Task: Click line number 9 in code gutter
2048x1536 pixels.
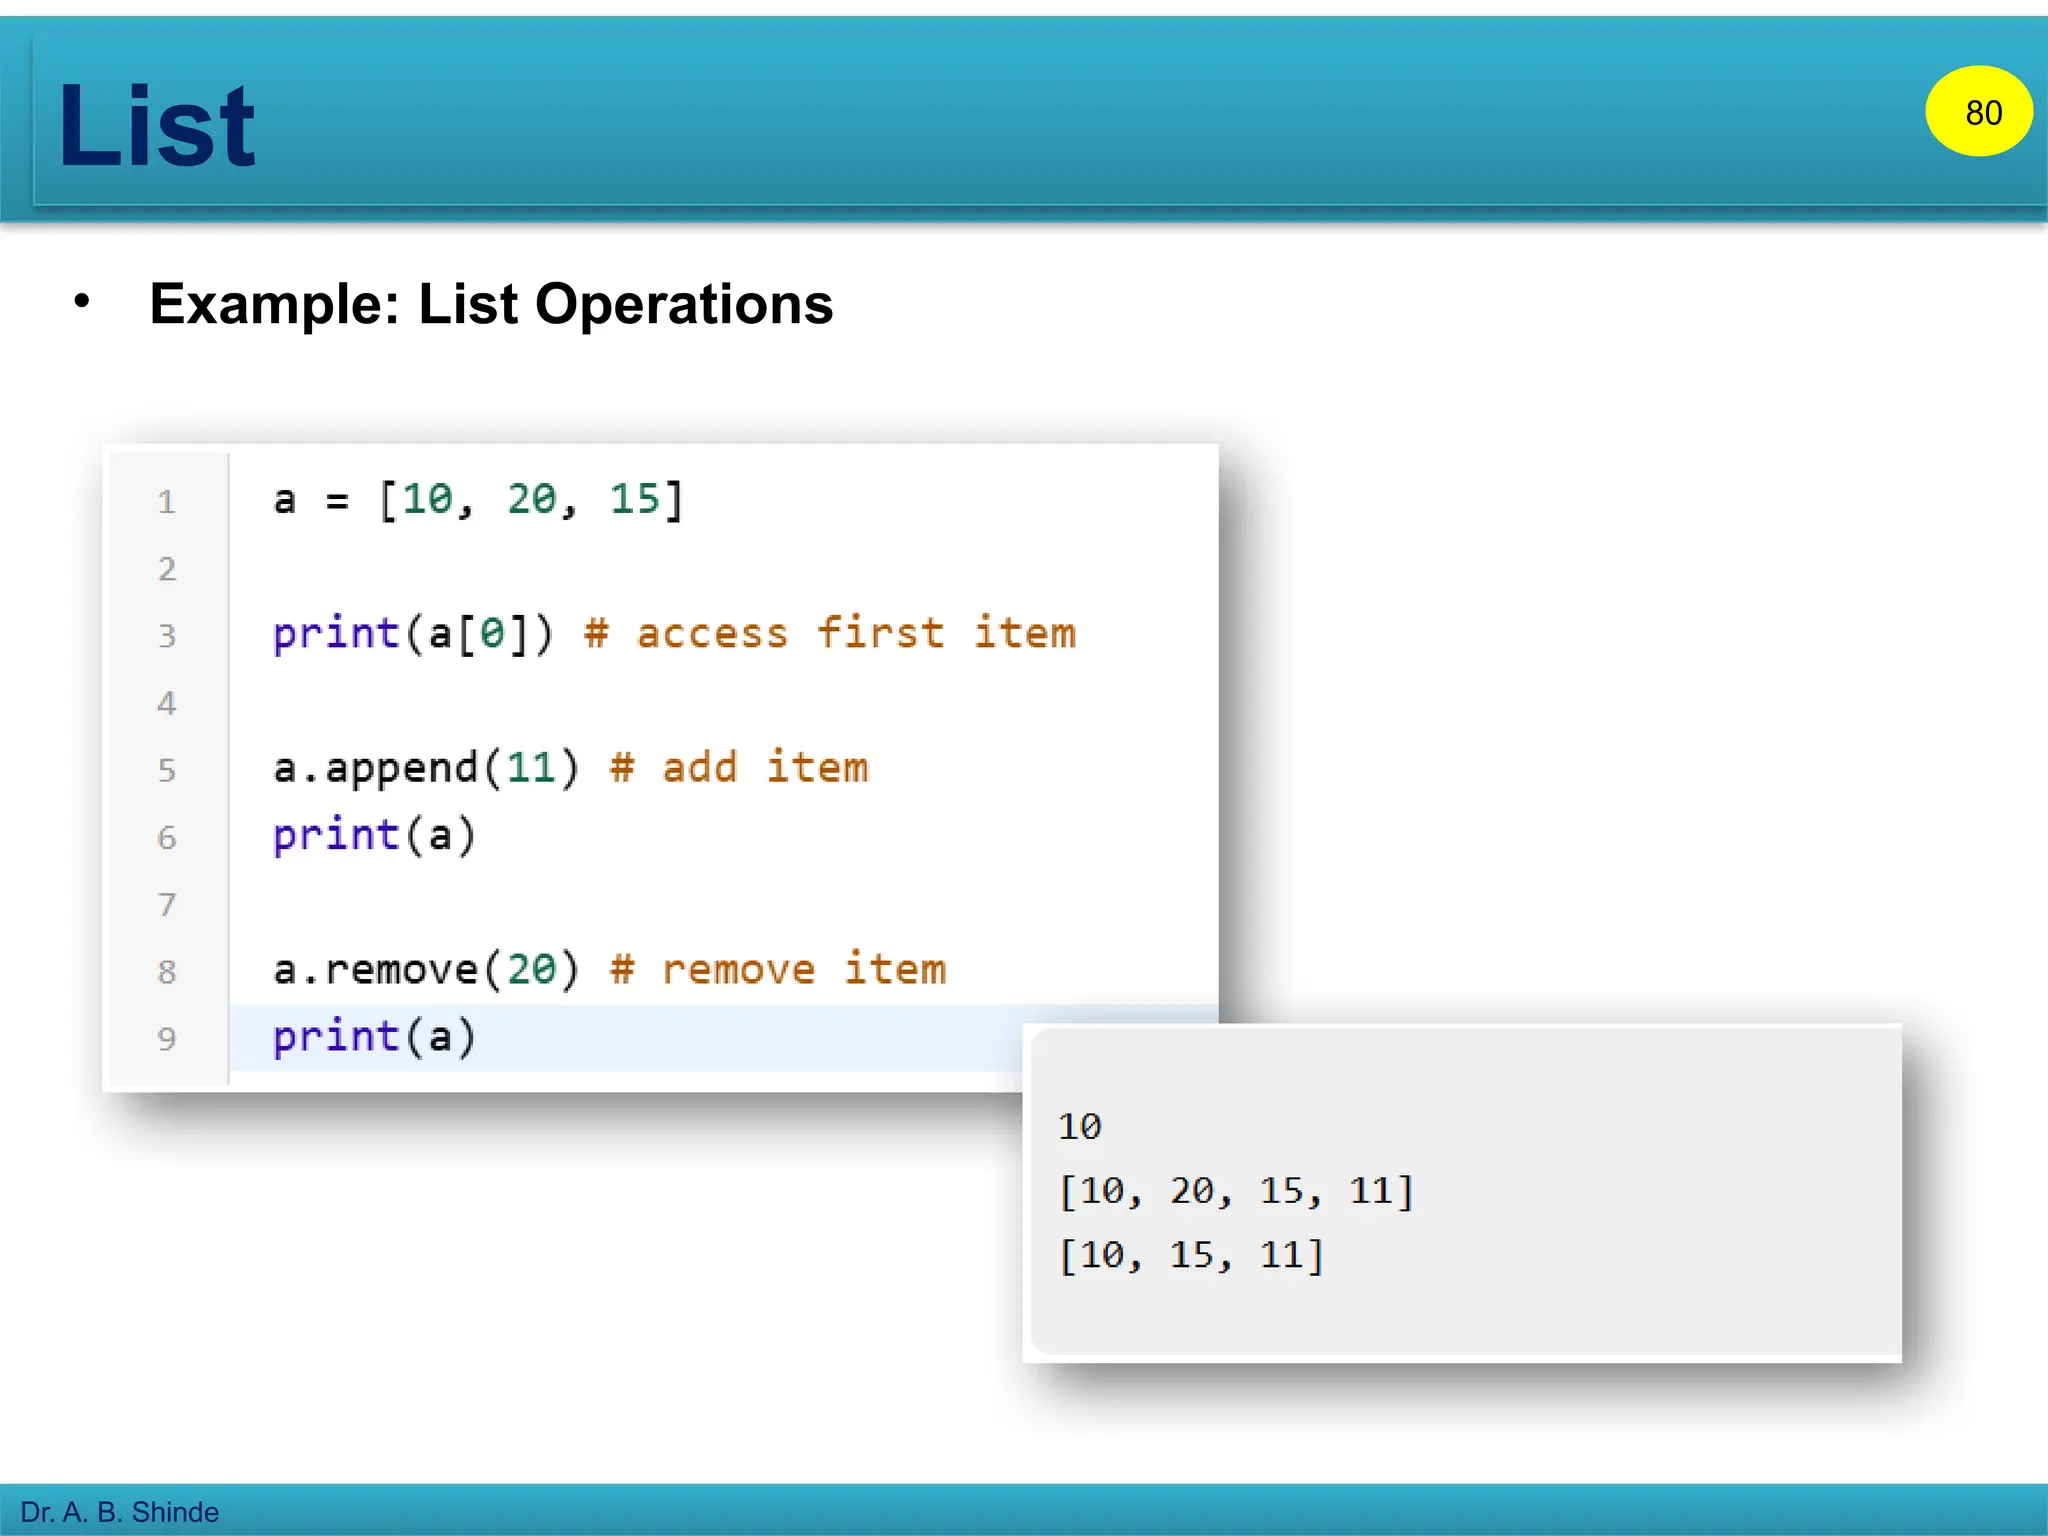Action: tap(166, 1038)
